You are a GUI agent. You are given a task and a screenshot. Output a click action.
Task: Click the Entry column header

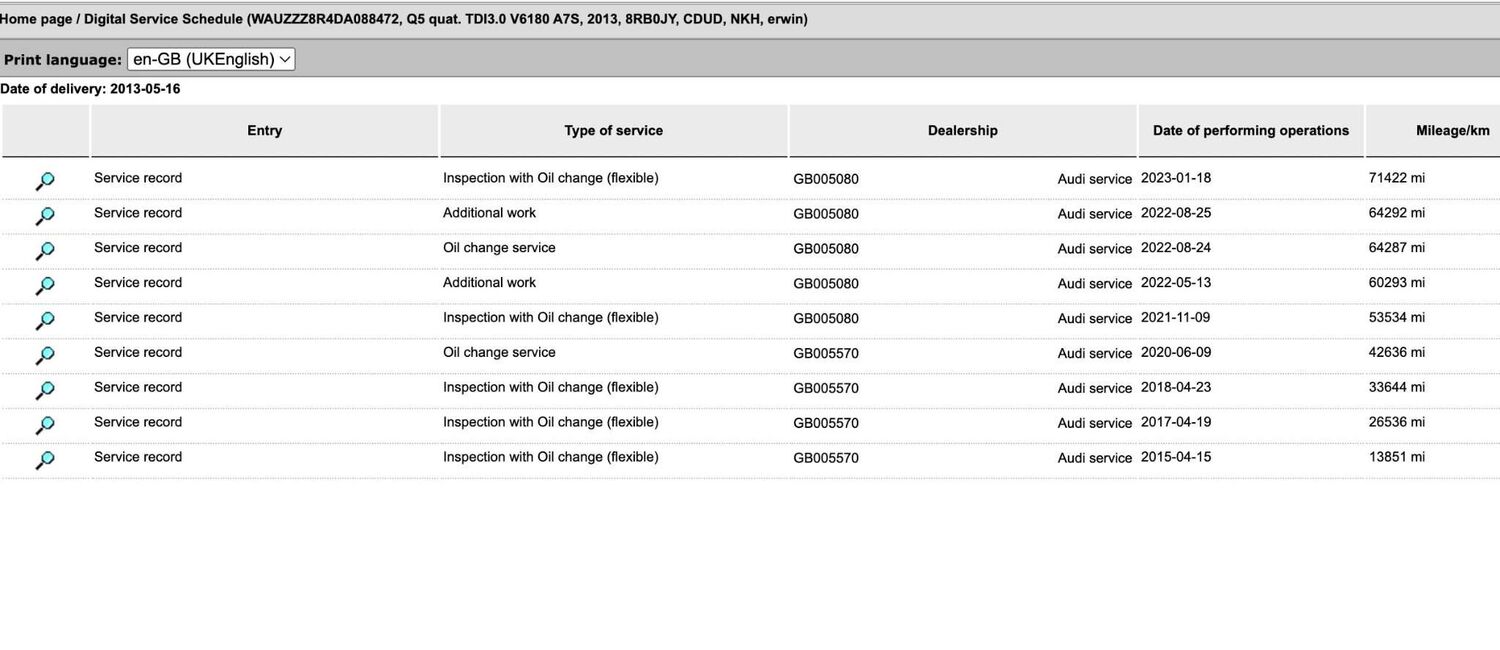point(264,131)
